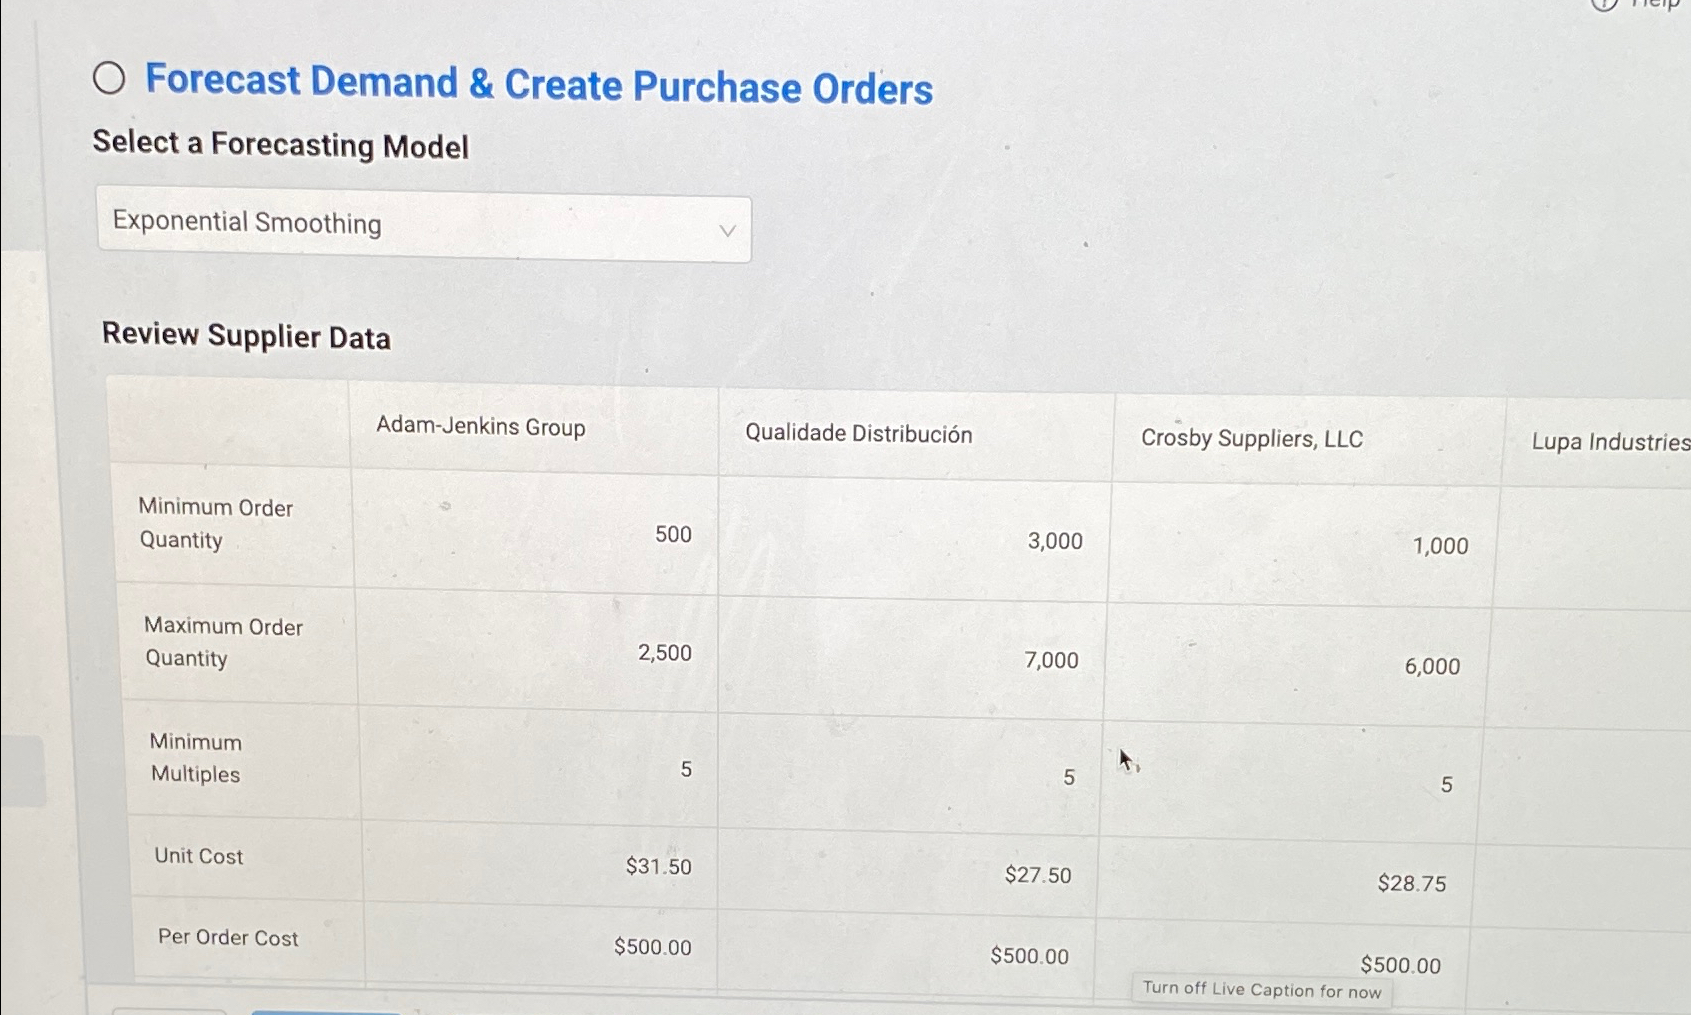Click the Minimum Order Quantity row label
Image resolution: width=1691 pixels, height=1015 pixels.
(215, 523)
